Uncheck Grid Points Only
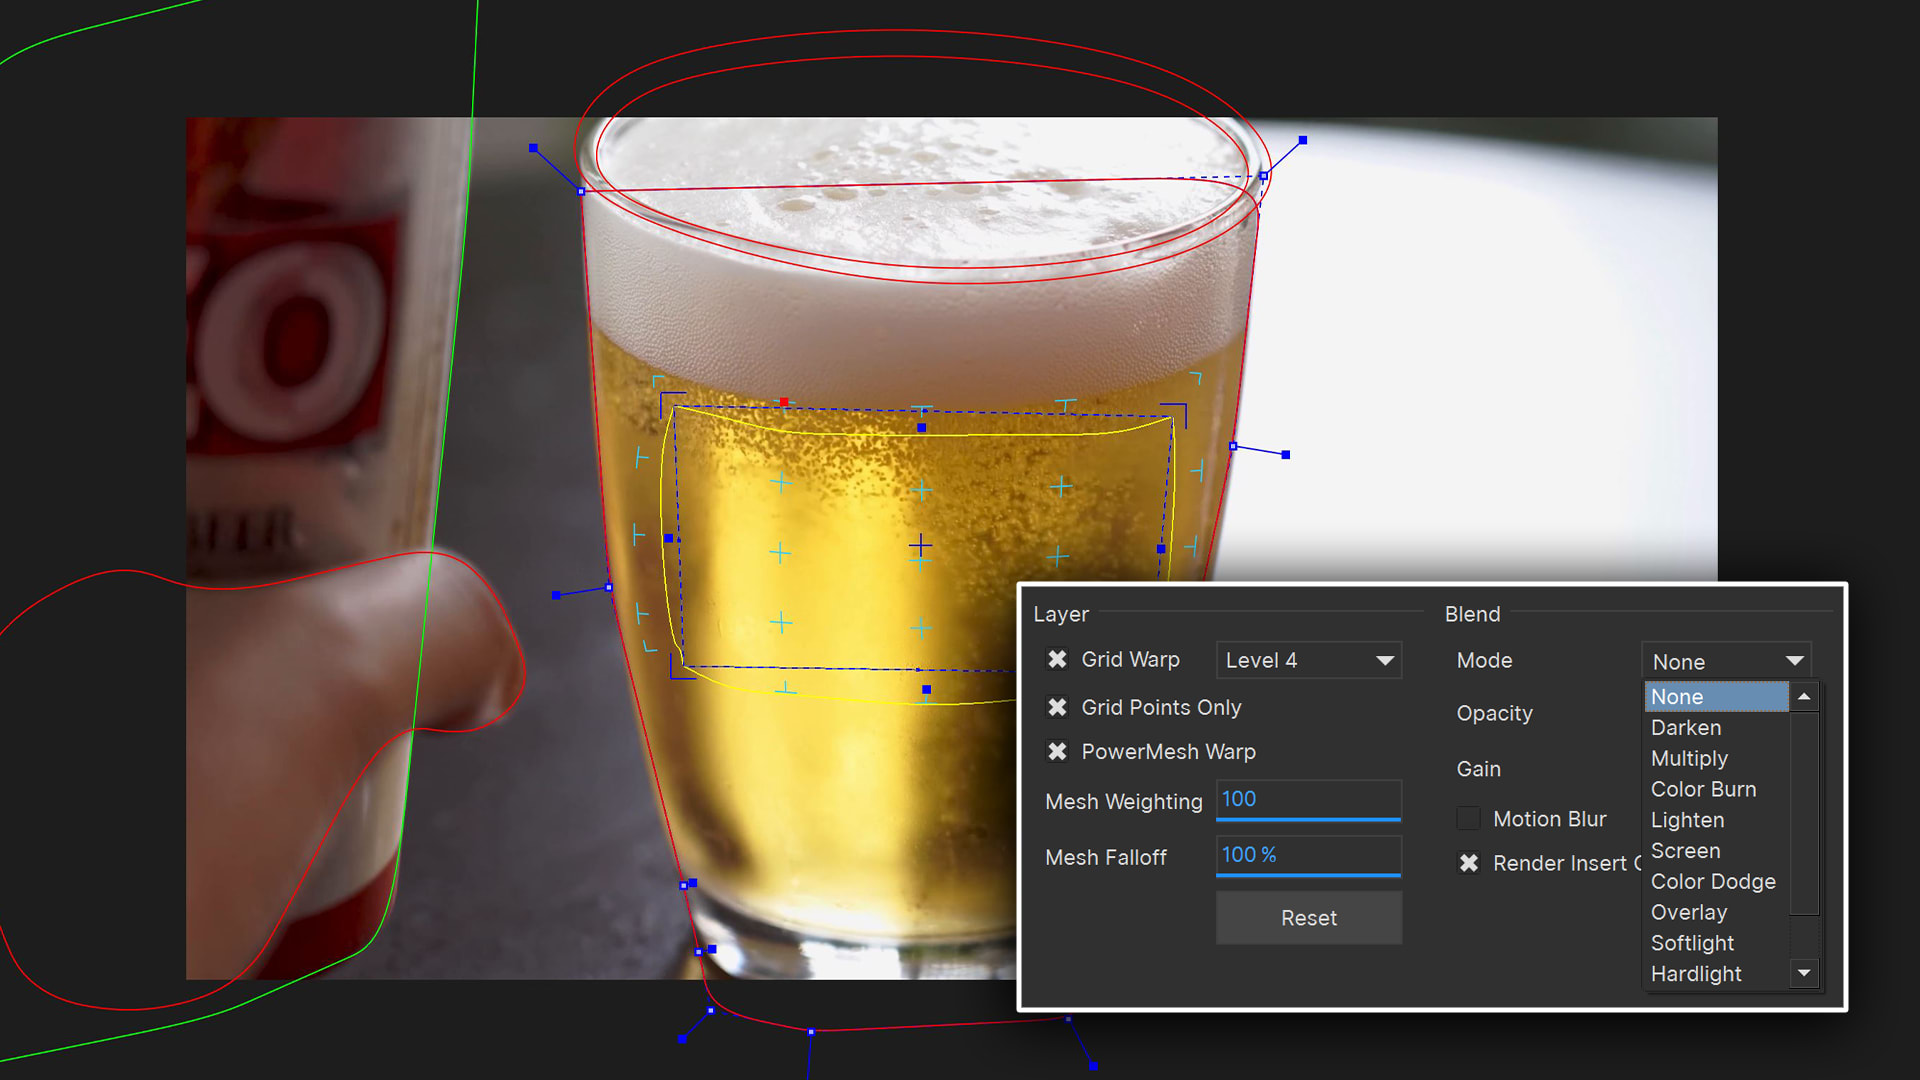This screenshot has width=1920, height=1080. (x=1058, y=707)
